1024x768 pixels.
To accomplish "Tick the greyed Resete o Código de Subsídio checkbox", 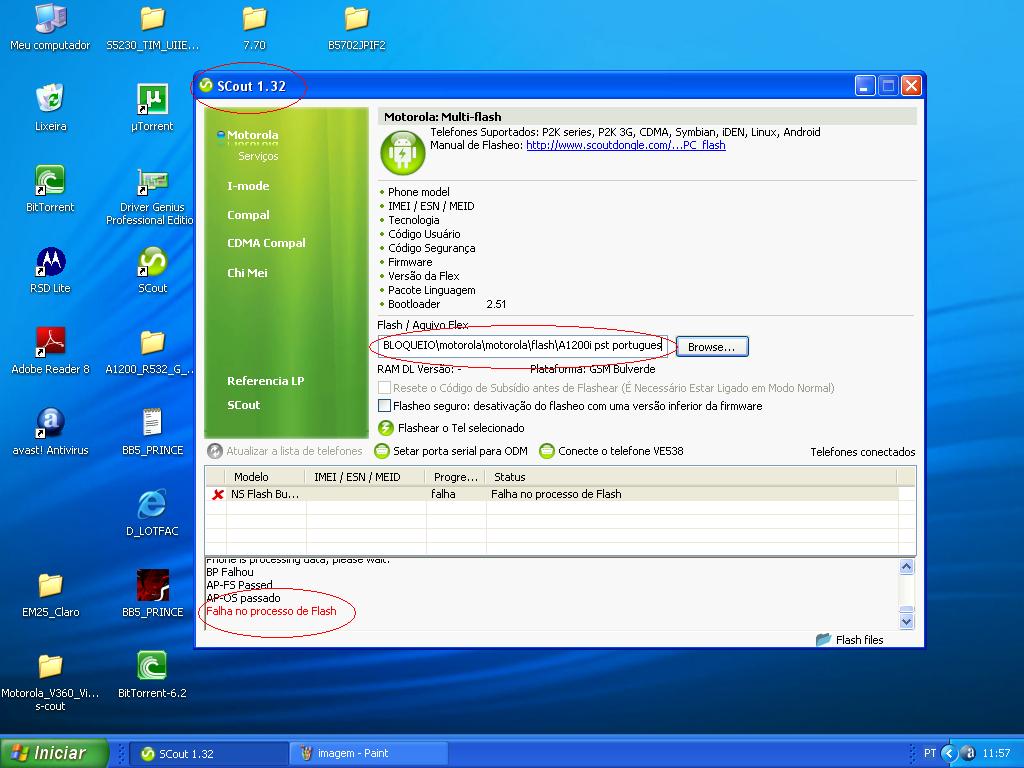I will click(385, 387).
